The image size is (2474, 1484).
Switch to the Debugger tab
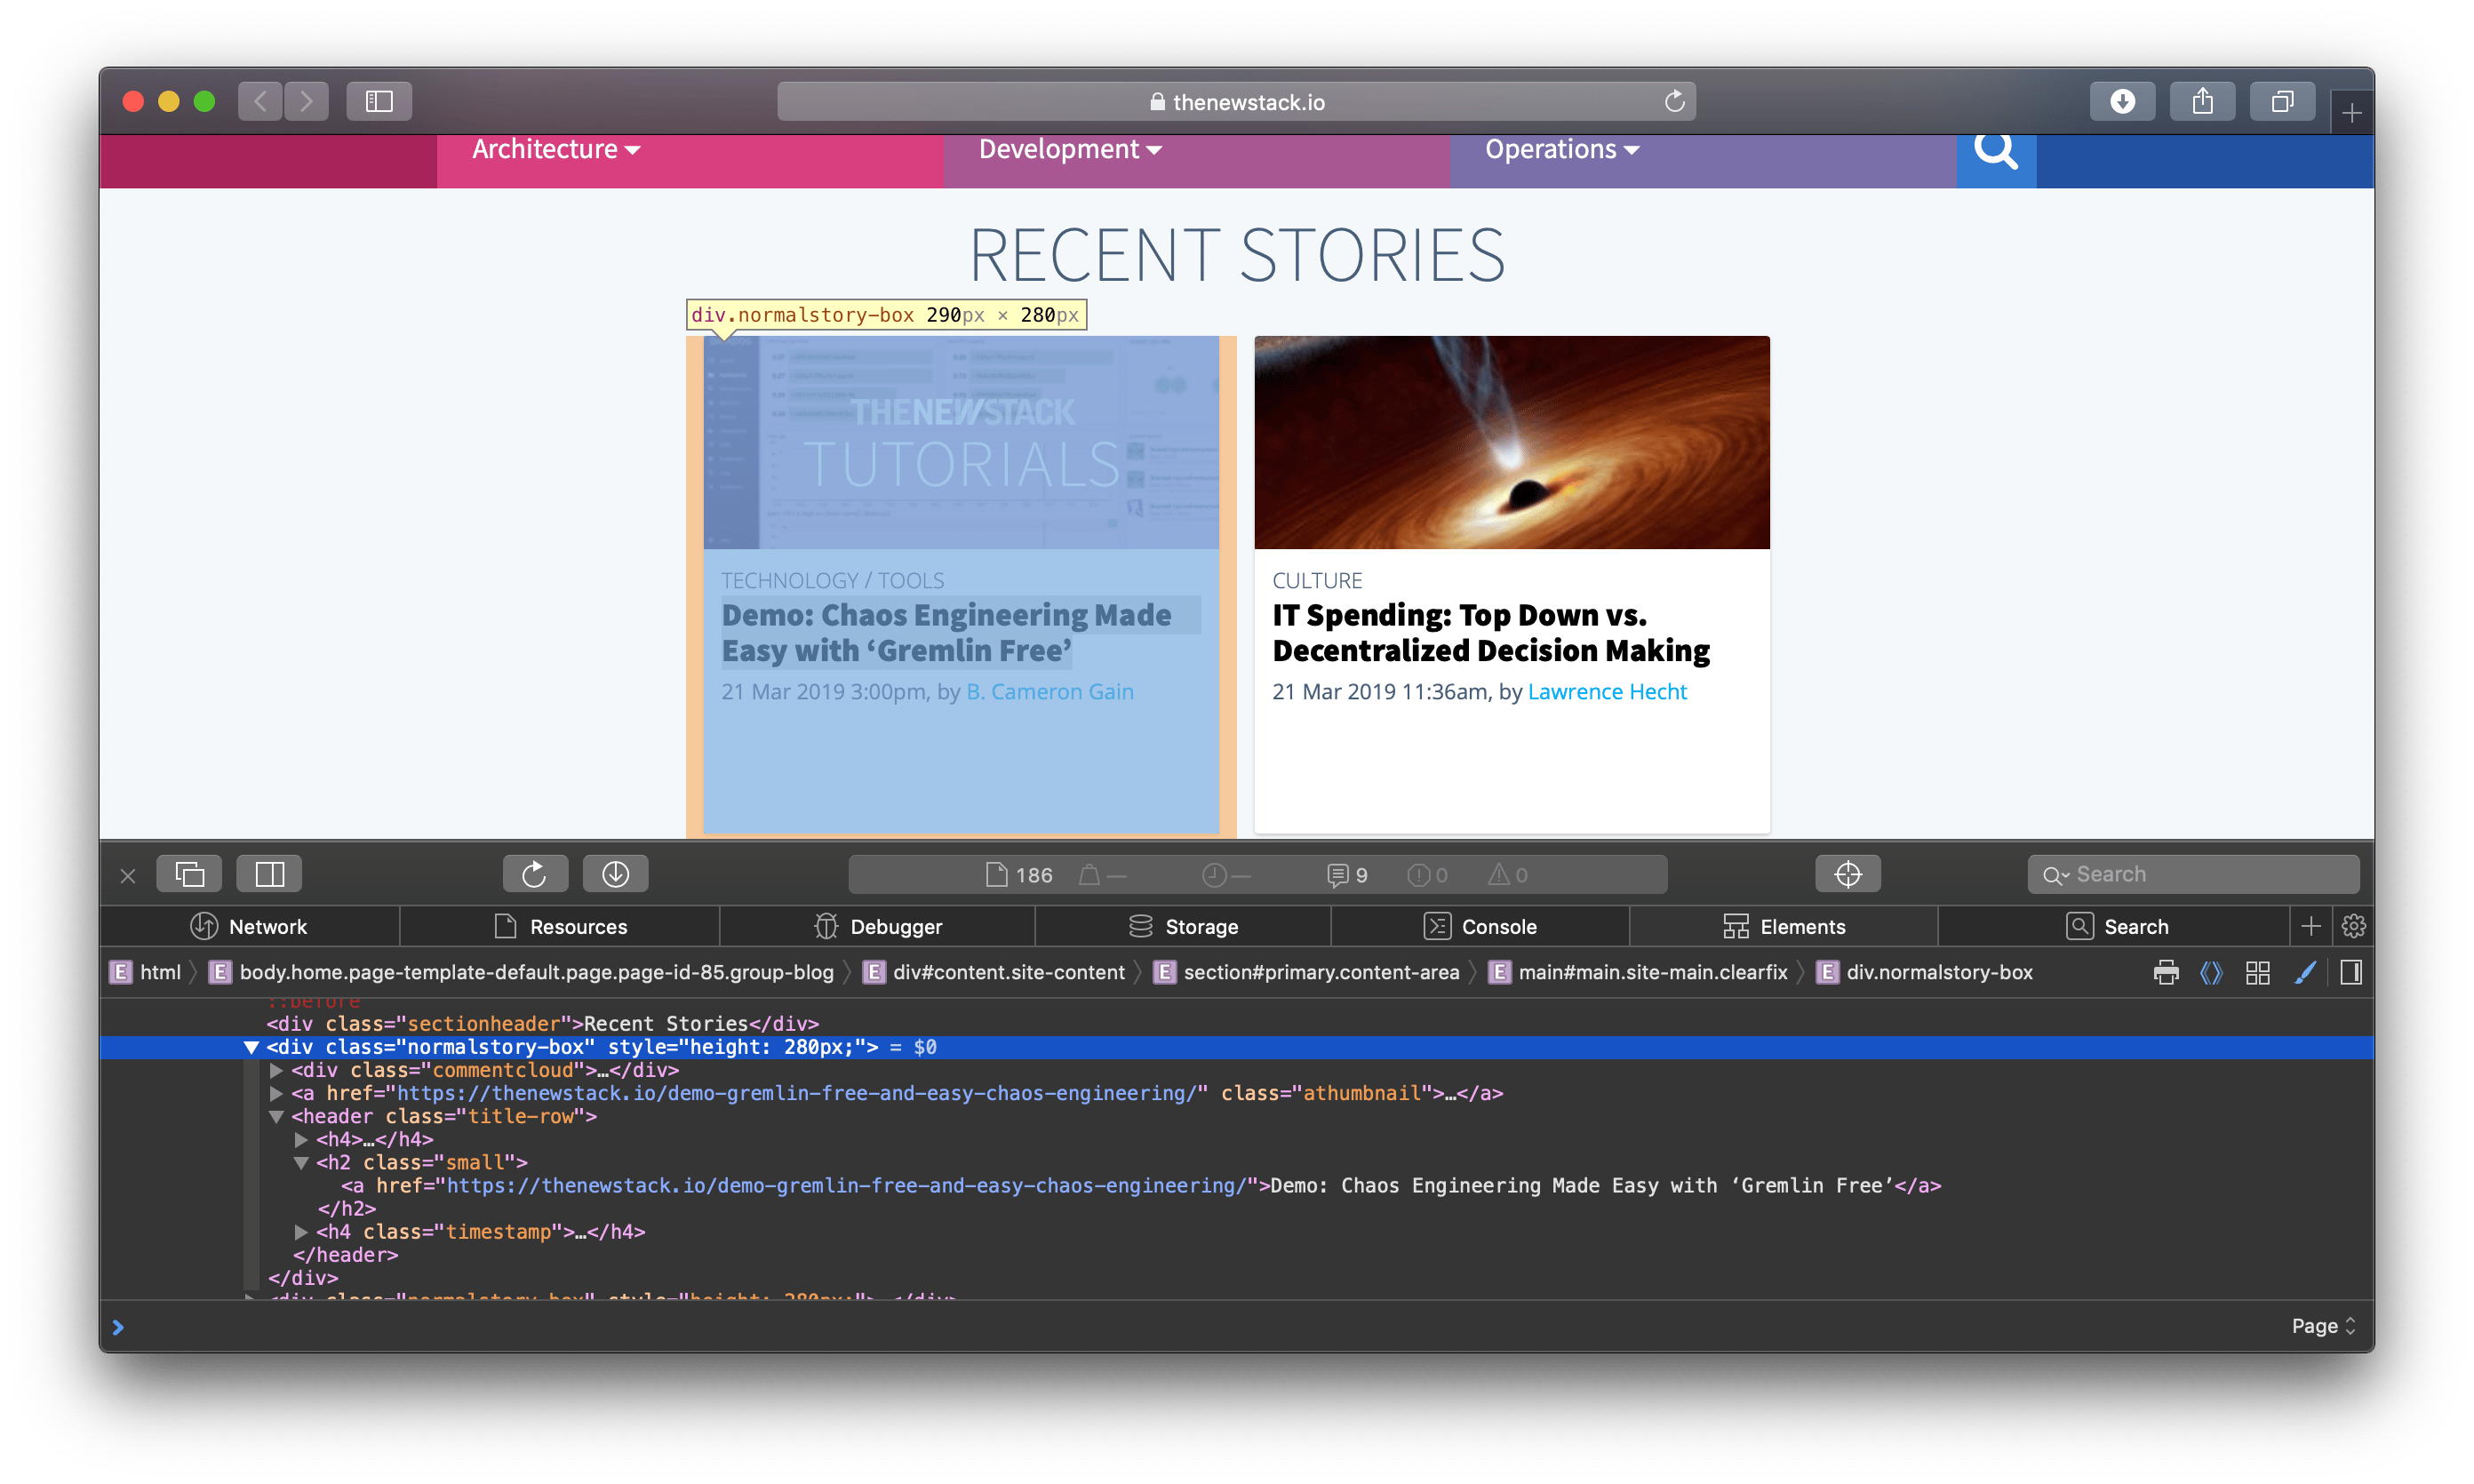(878, 926)
